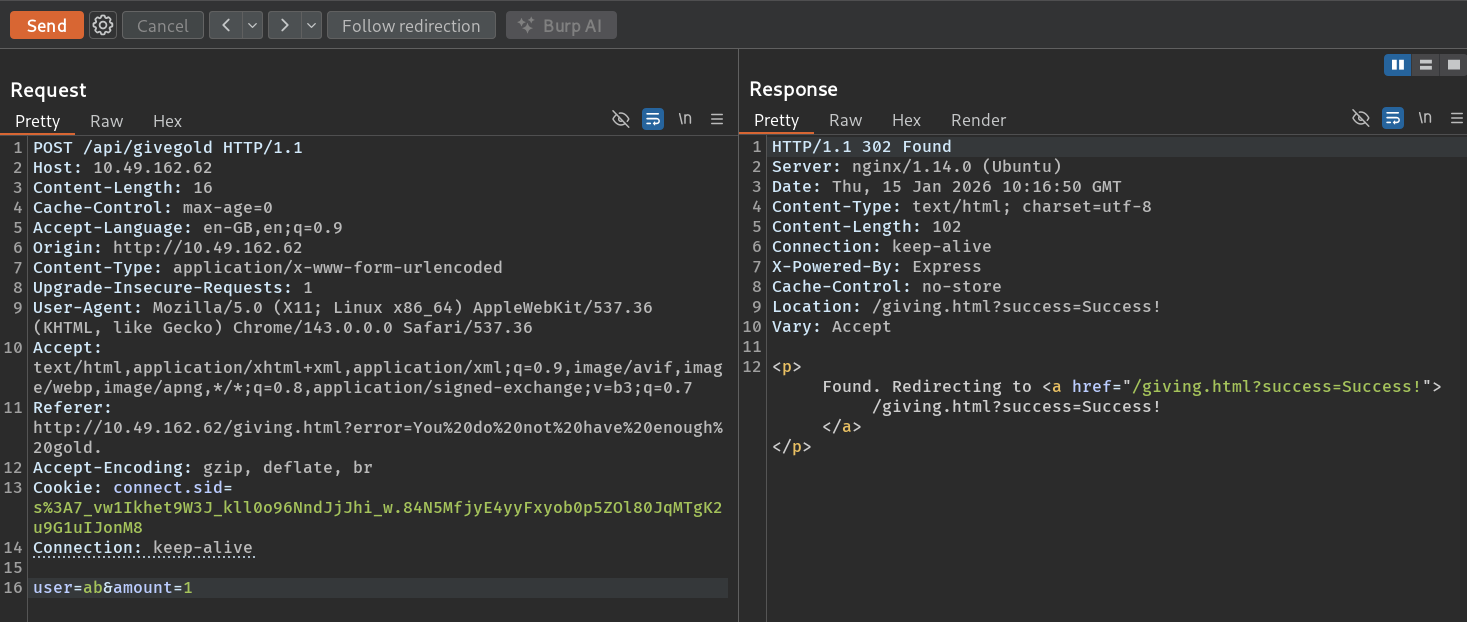Click the Follow redirection button
Viewport: 1467px width, 622px height.
411,25
